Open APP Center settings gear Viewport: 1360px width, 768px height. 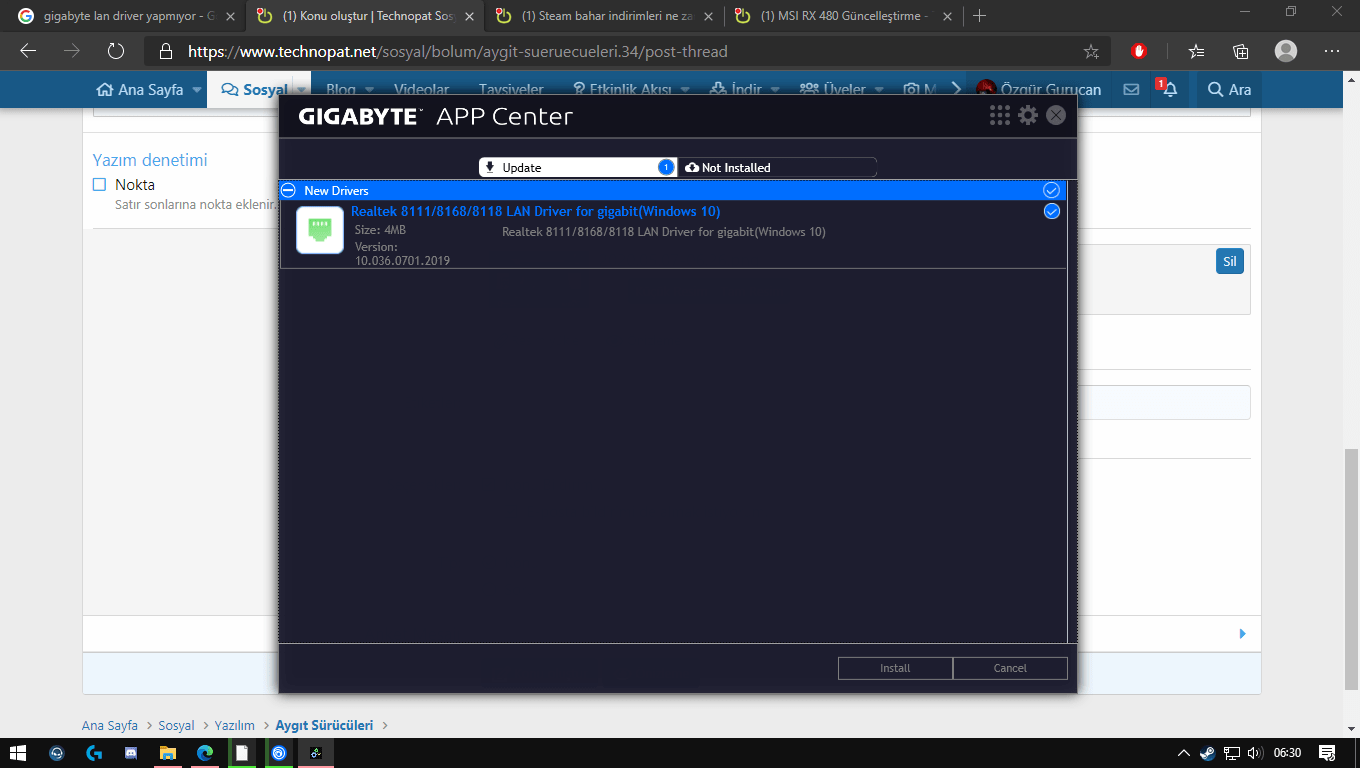click(1028, 116)
